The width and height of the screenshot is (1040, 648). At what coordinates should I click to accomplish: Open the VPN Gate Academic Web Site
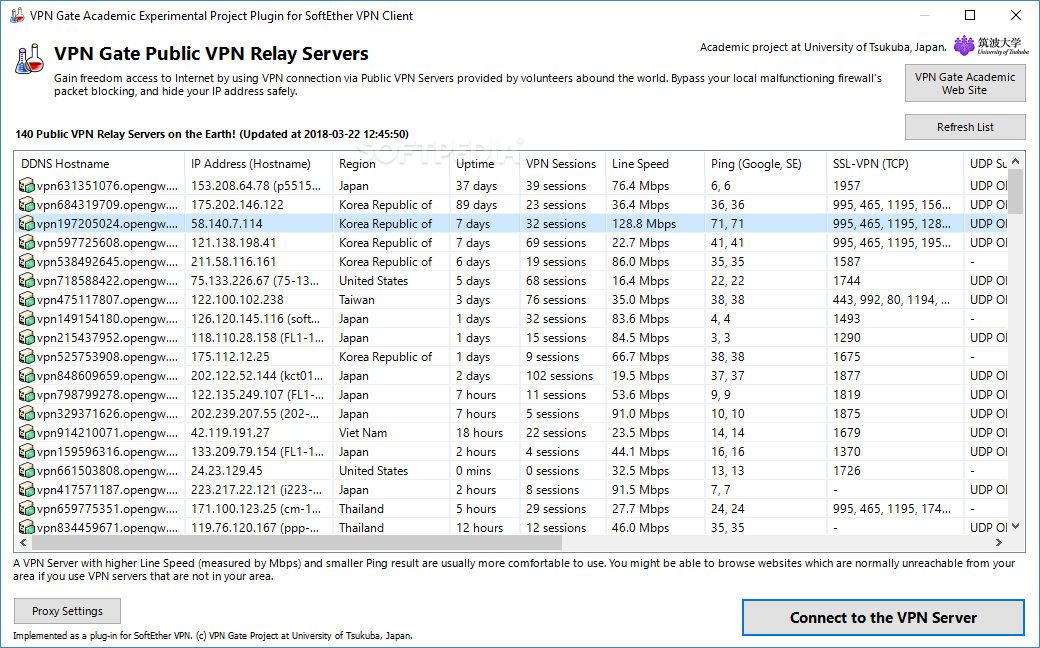[x=965, y=84]
